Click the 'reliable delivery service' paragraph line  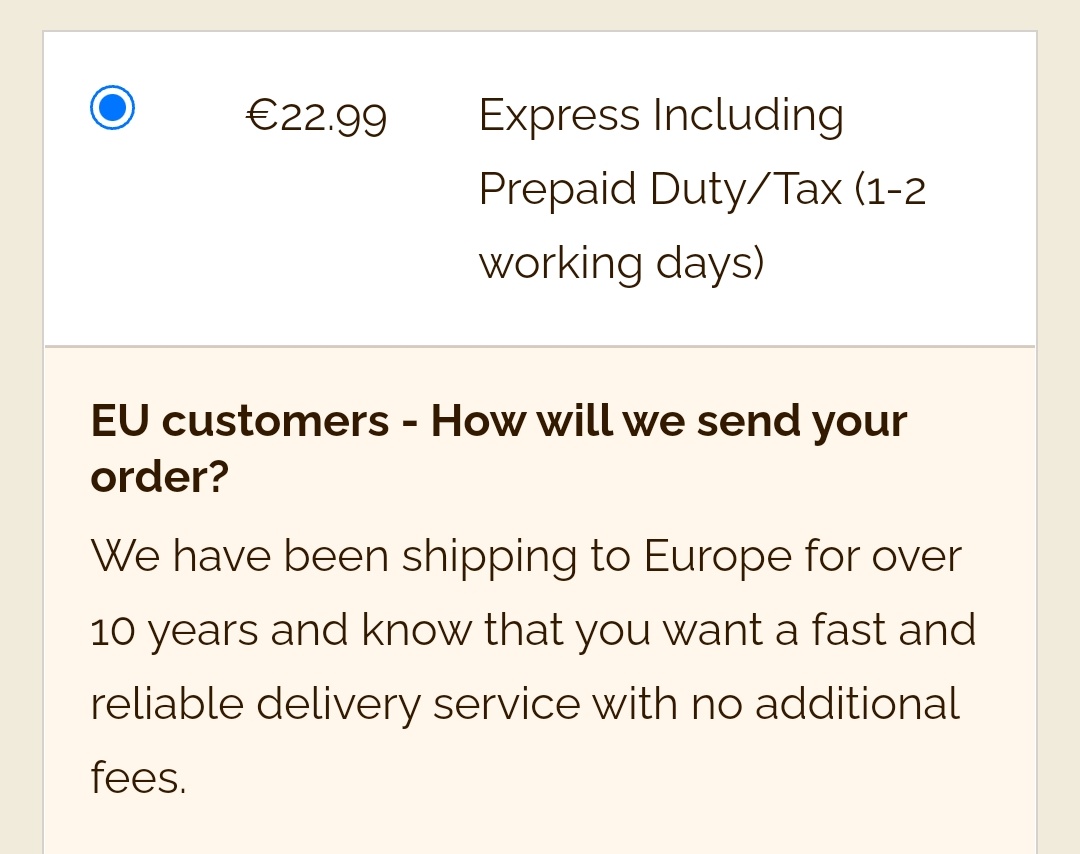tap(525, 704)
